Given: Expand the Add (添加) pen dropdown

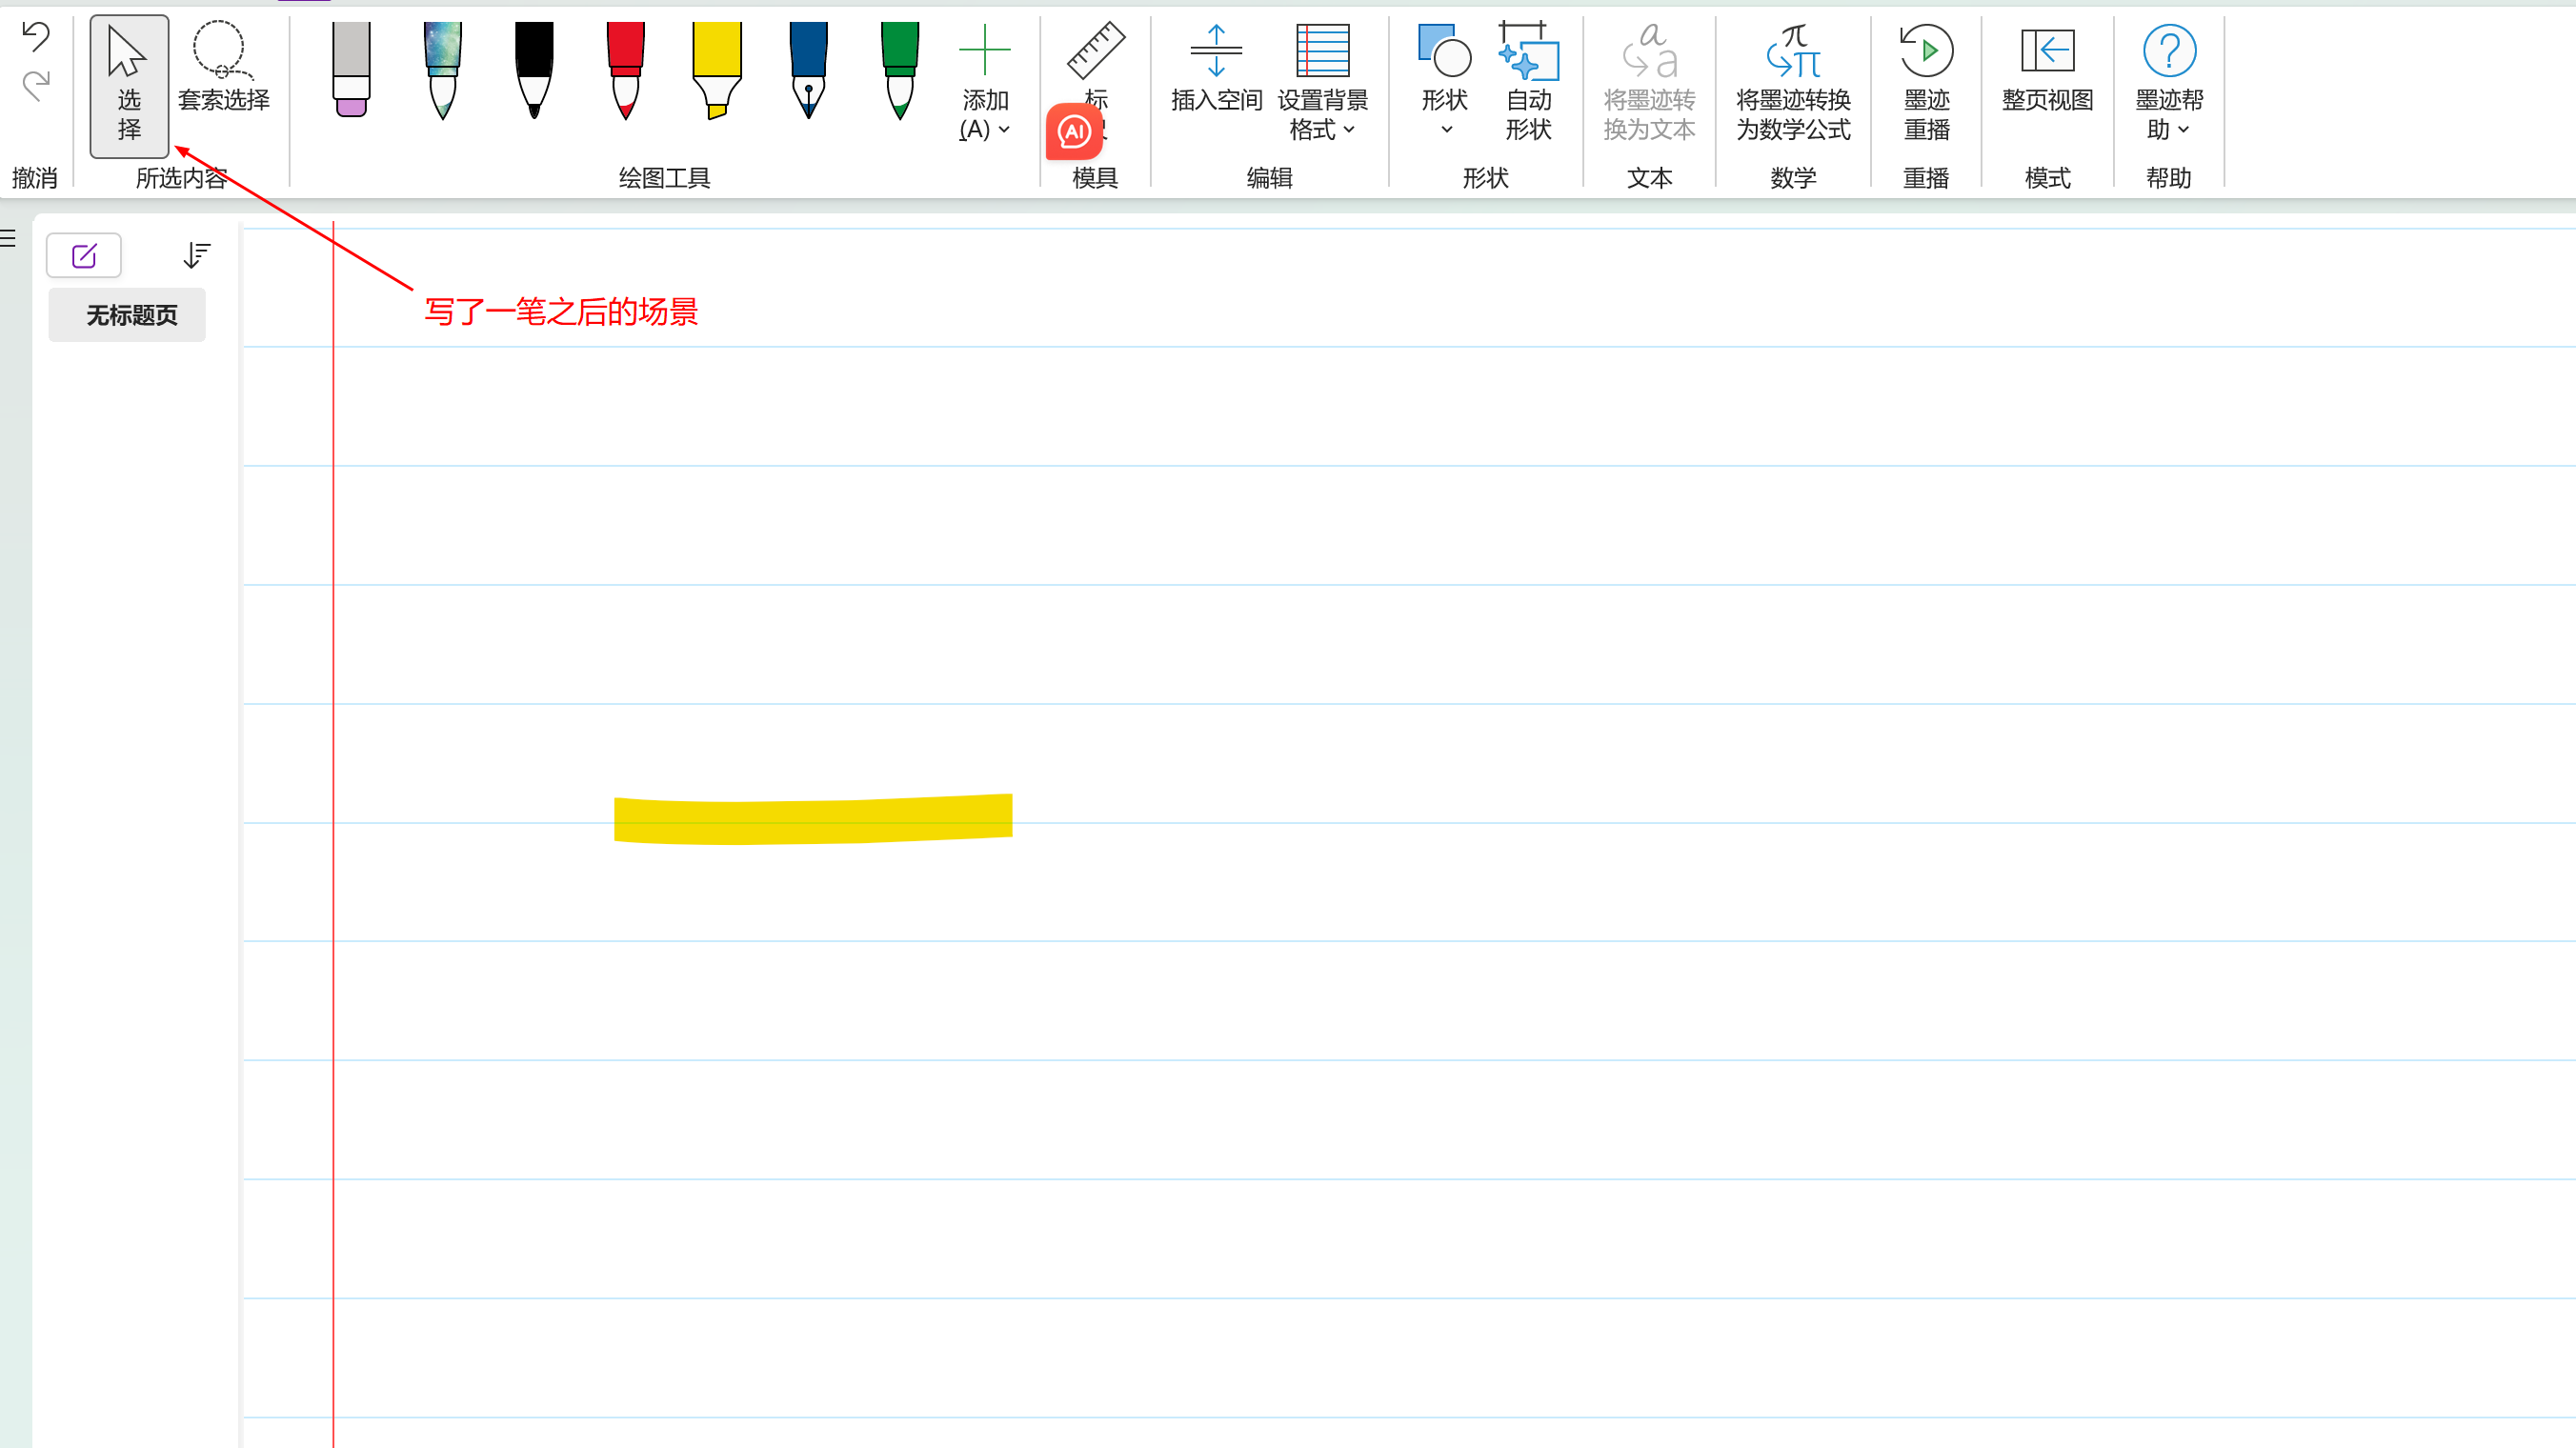Looking at the screenshot, I should pyautogui.click(x=984, y=82).
